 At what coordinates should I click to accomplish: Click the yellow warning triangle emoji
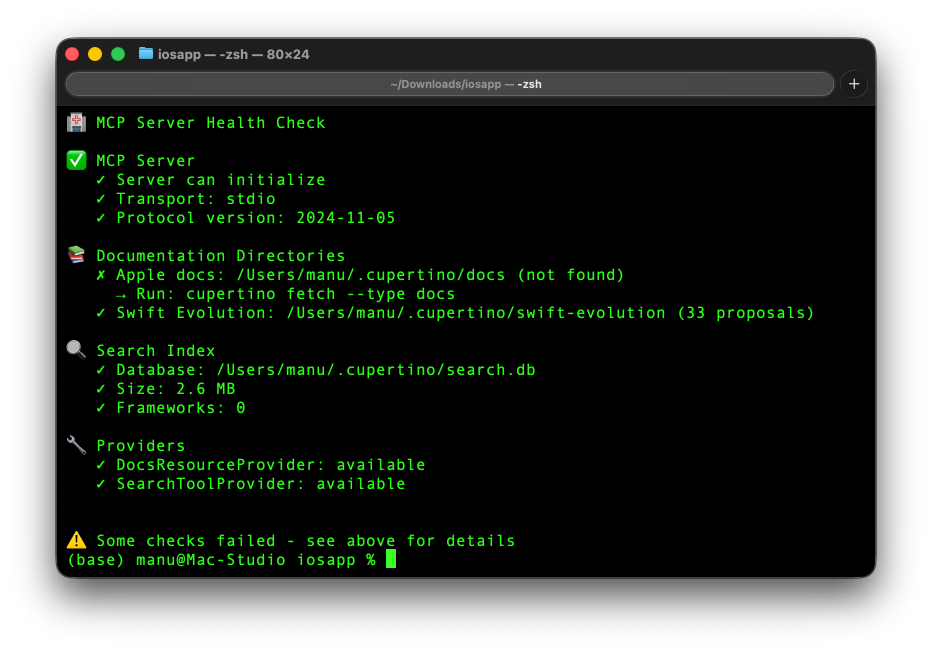pyautogui.click(x=76, y=541)
